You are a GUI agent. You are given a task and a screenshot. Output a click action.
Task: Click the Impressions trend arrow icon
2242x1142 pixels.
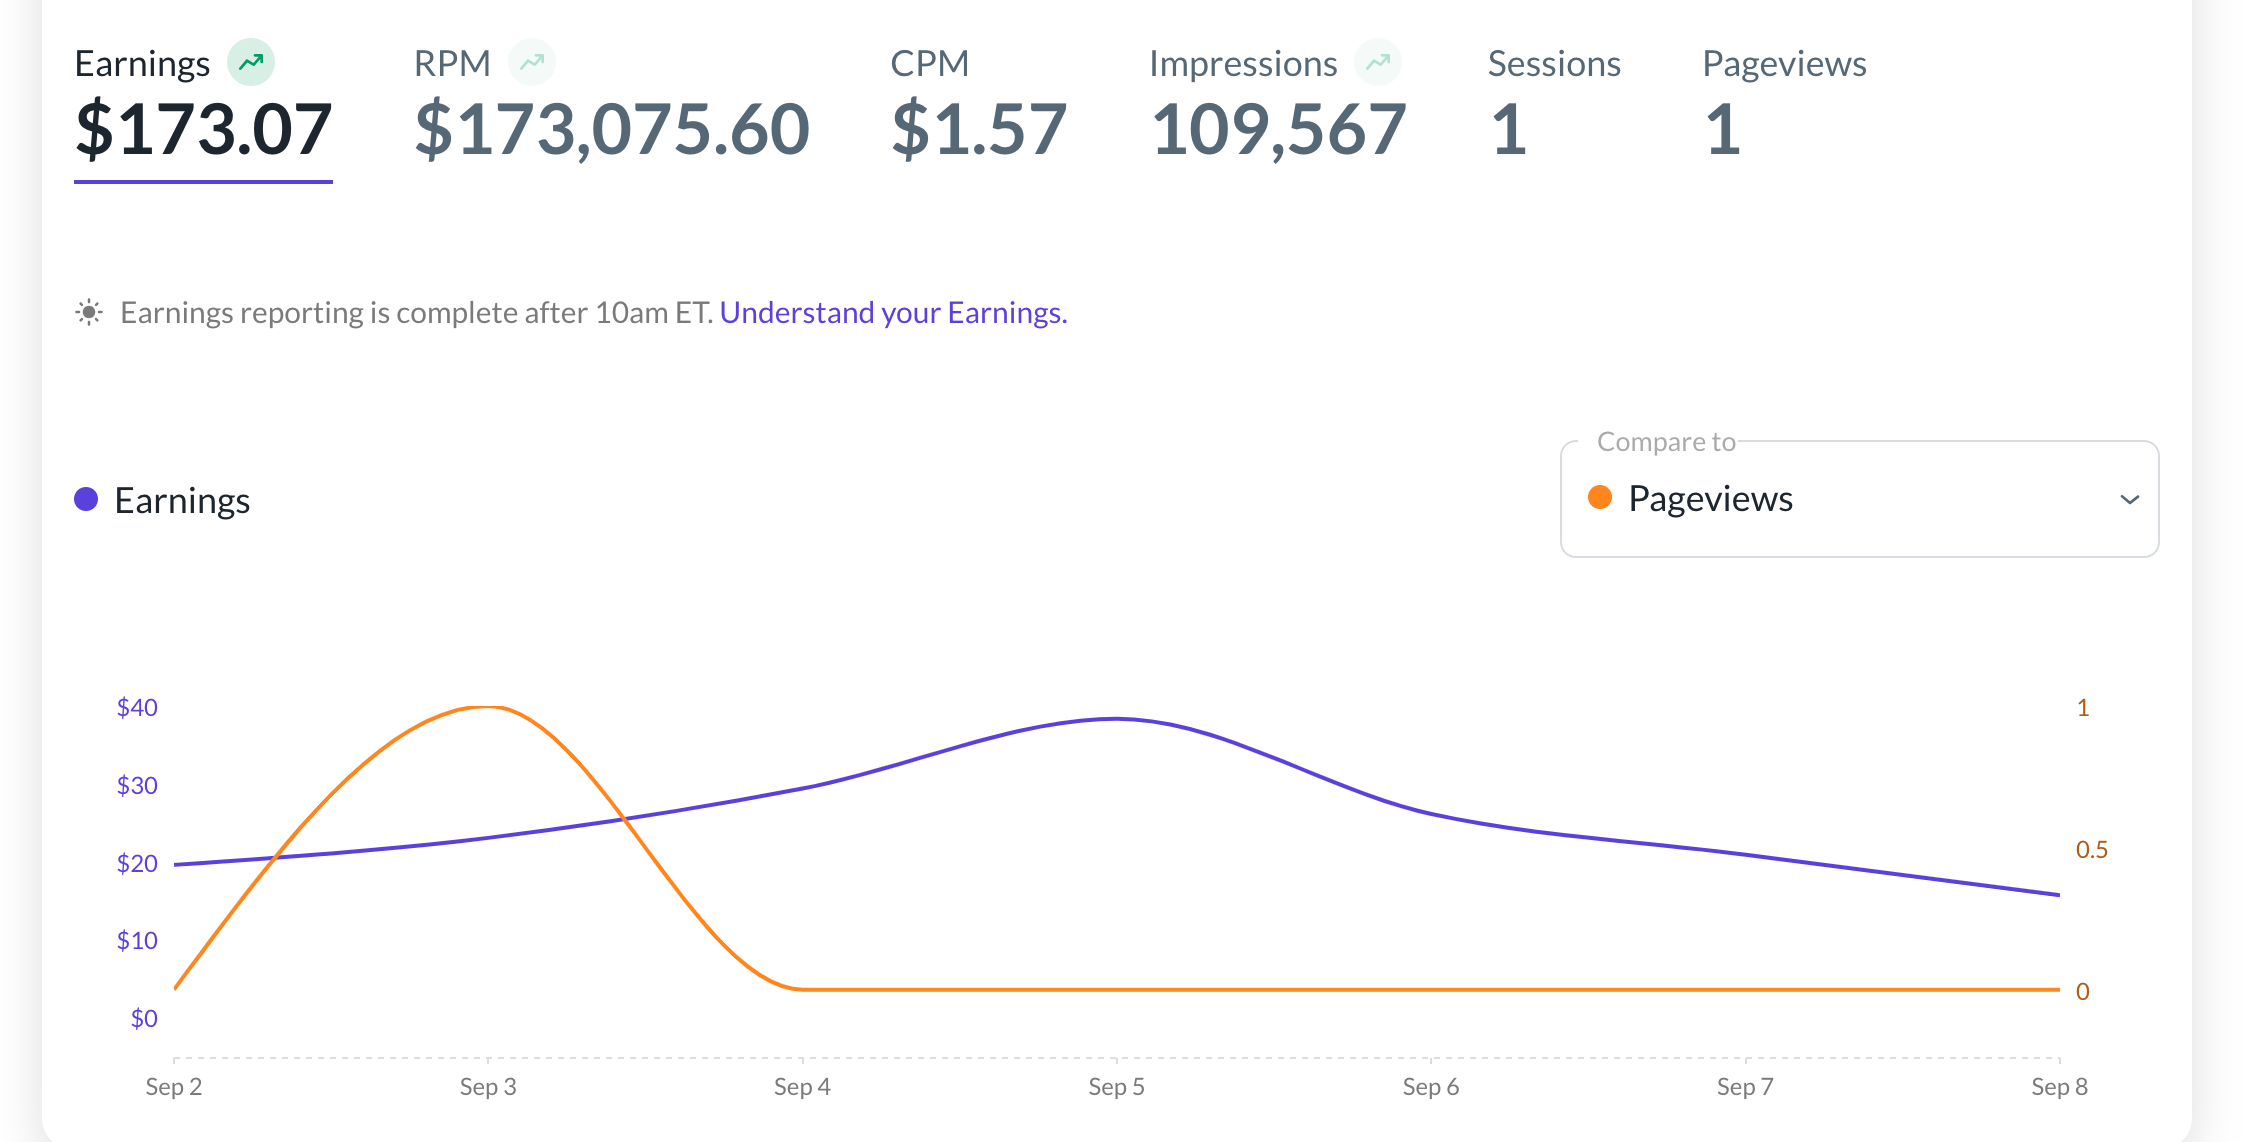1378,62
